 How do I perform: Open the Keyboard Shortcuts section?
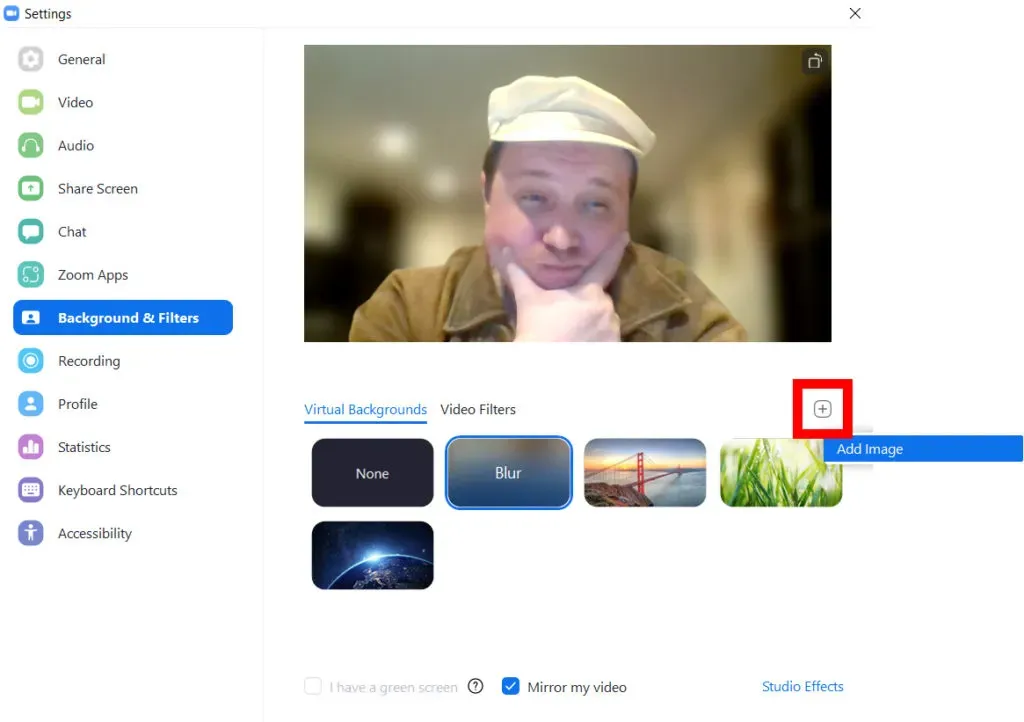coord(116,490)
